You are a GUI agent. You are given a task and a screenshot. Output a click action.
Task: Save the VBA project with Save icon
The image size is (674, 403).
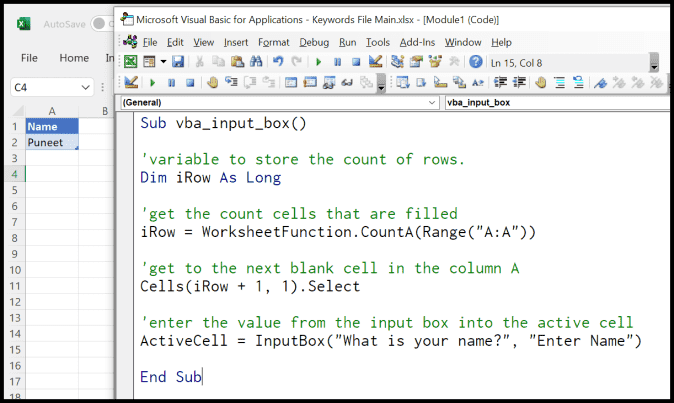[178, 62]
